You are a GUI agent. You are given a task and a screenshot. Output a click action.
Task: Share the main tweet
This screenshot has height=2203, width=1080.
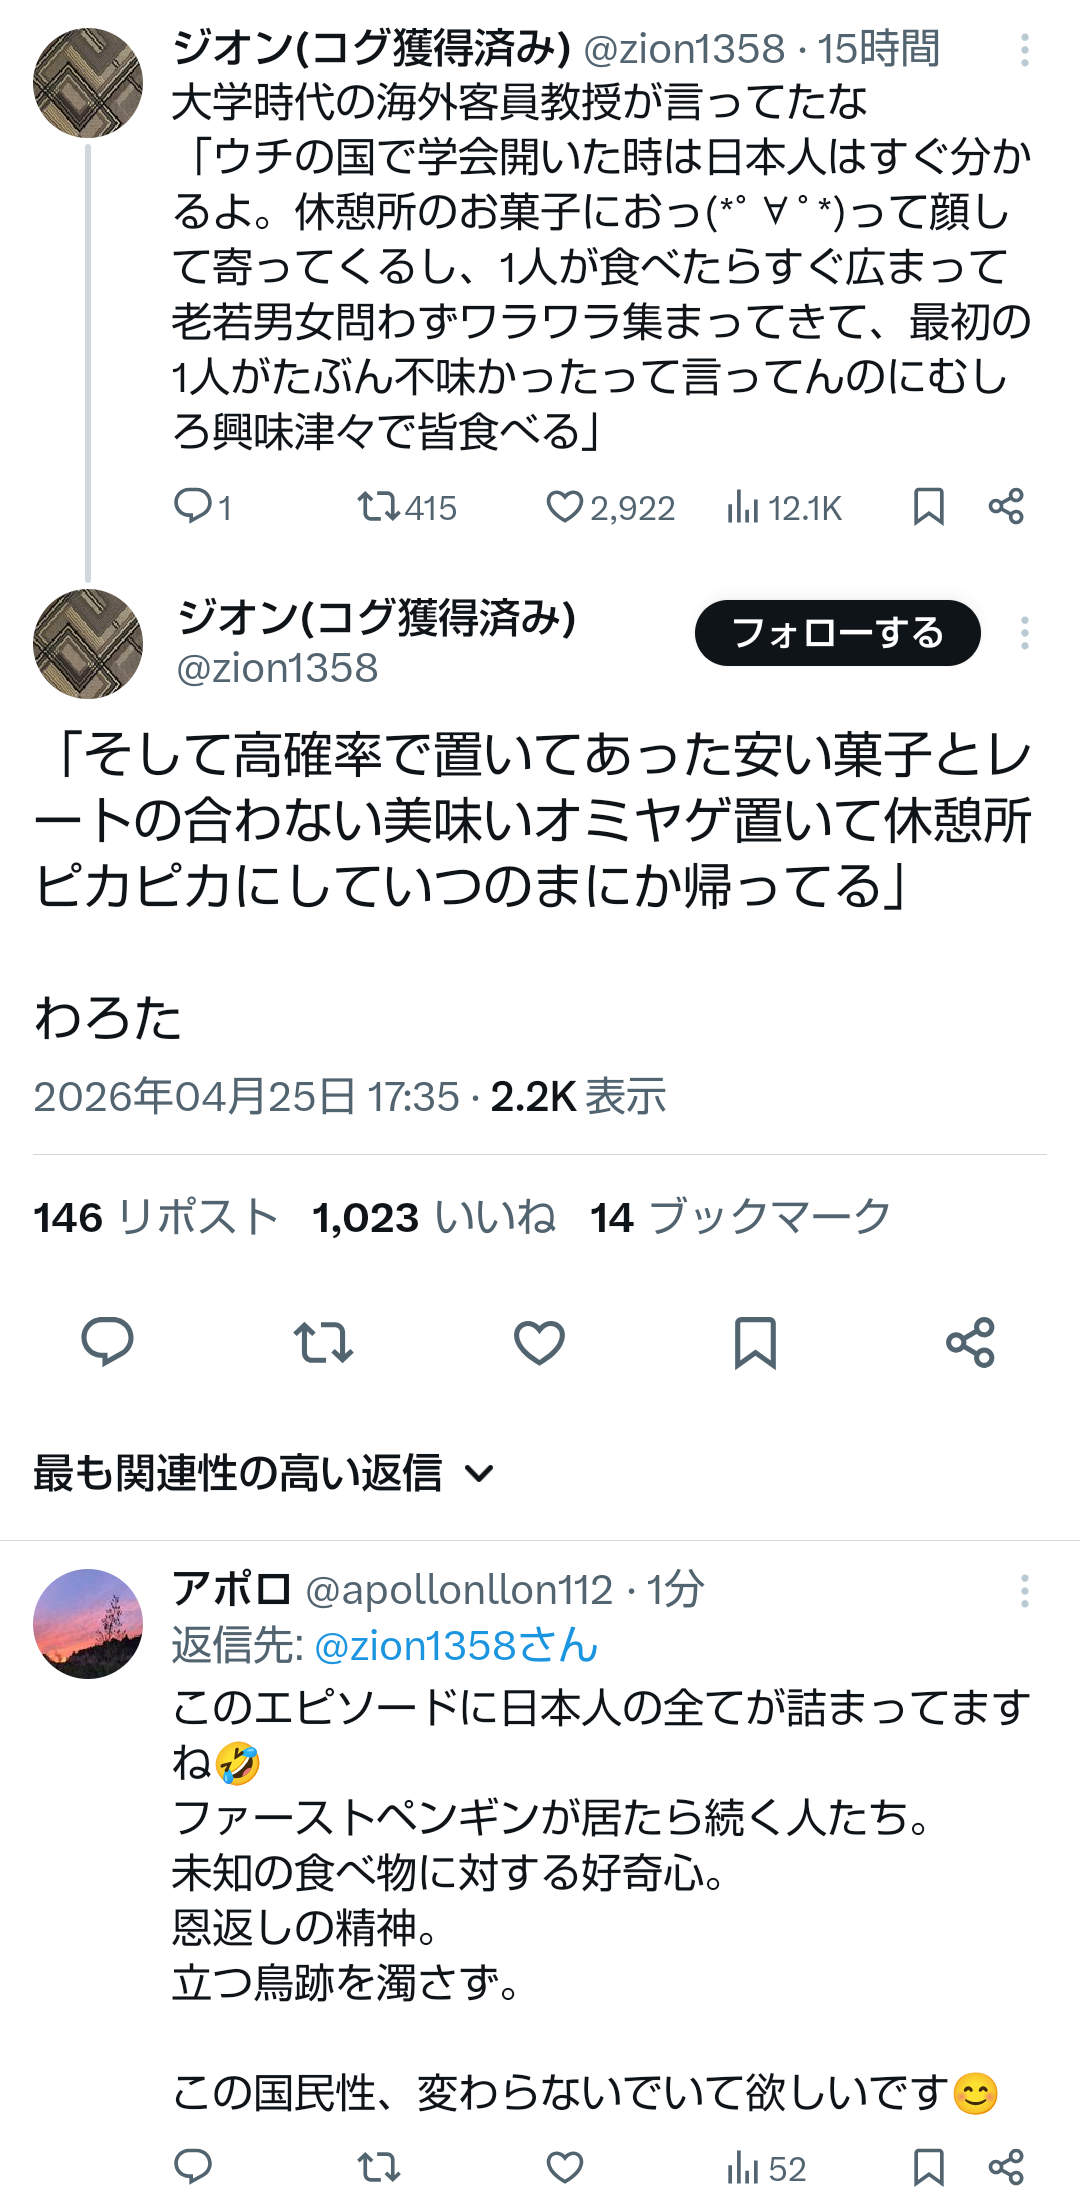pyautogui.click(x=970, y=1342)
